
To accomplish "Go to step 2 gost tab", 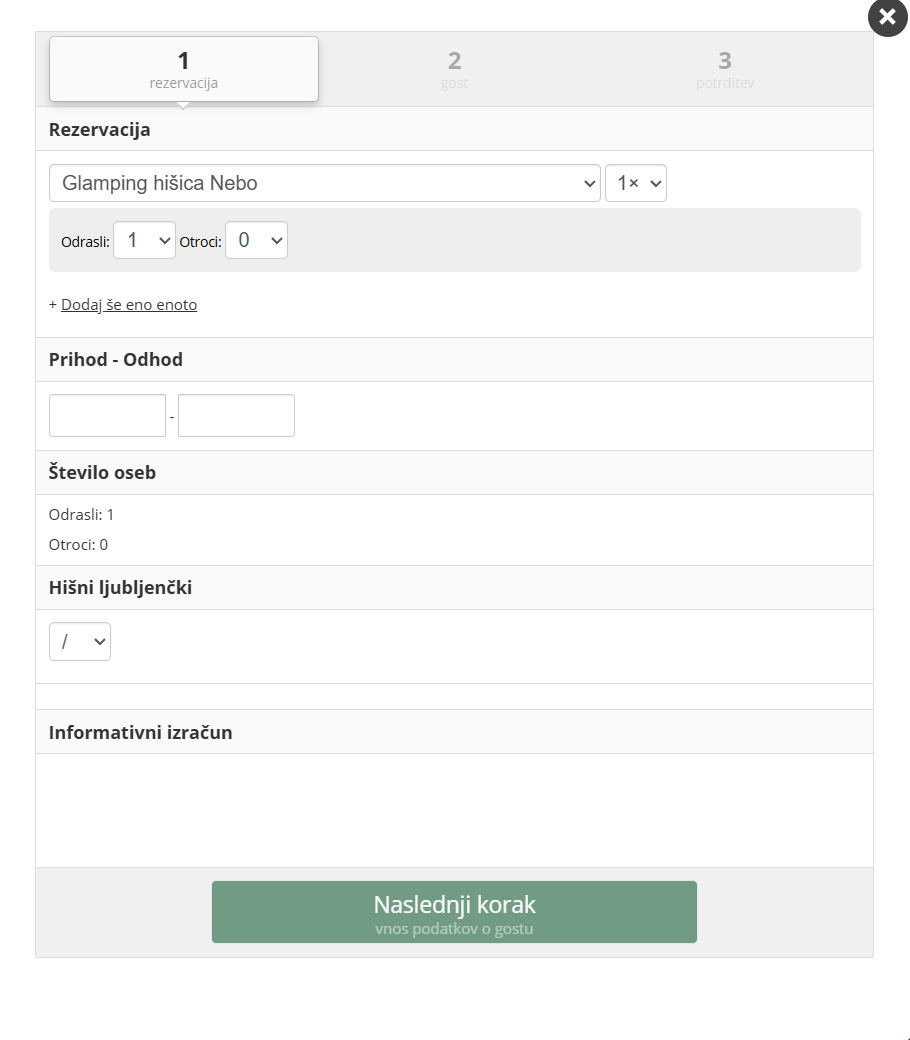I will (454, 69).
